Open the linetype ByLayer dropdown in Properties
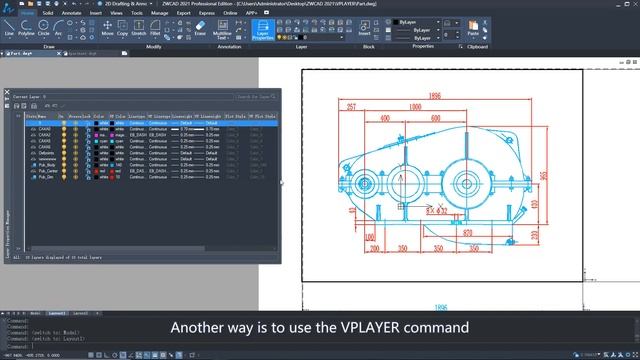The width and height of the screenshot is (640, 360). [x=438, y=30]
